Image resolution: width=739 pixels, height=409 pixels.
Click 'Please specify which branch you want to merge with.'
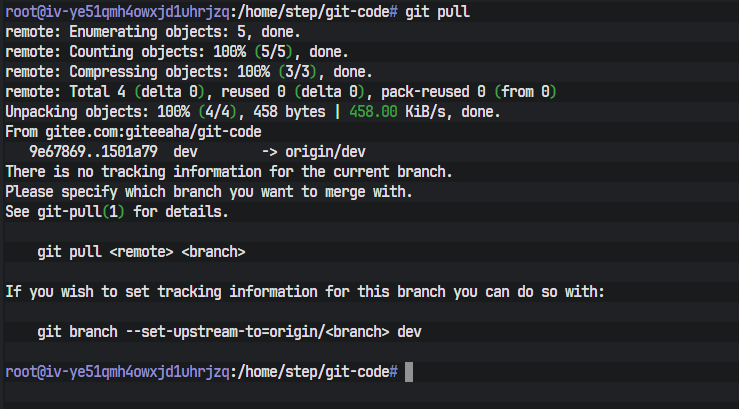coord(209,192)
